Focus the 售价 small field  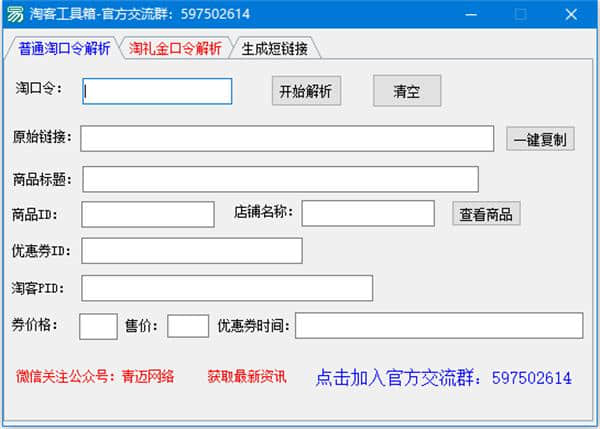click(188, 326)
